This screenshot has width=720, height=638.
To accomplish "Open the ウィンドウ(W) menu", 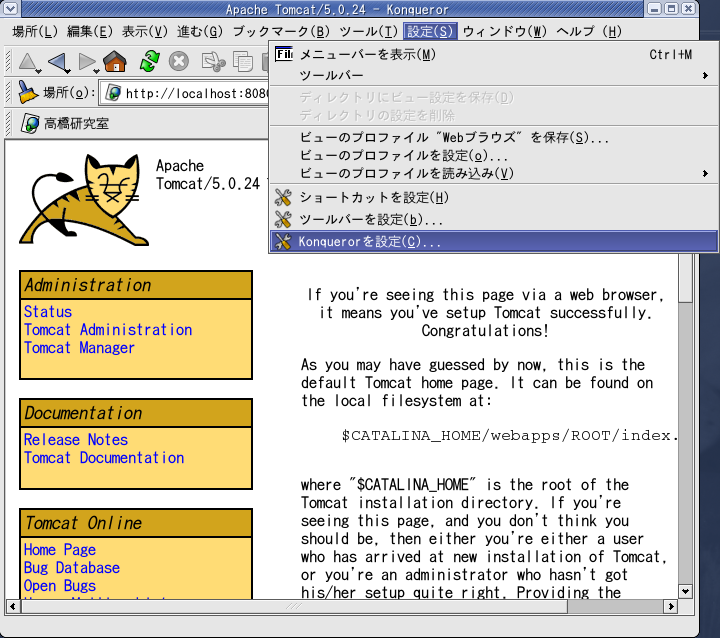I will [505, 31].
